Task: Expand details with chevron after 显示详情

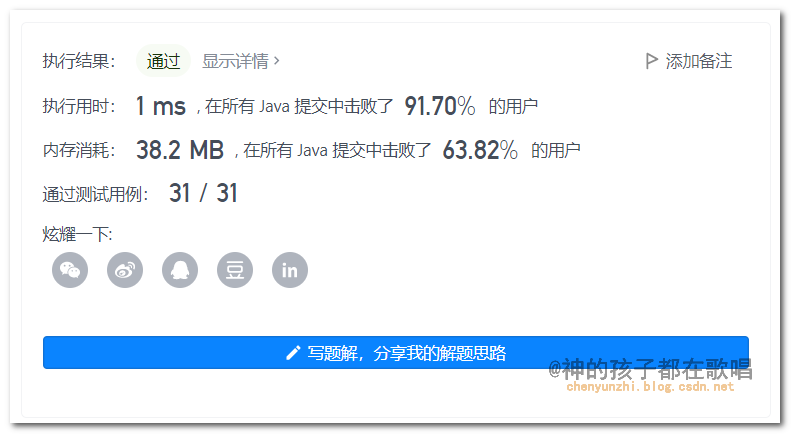Action: [x=276, y=61]
